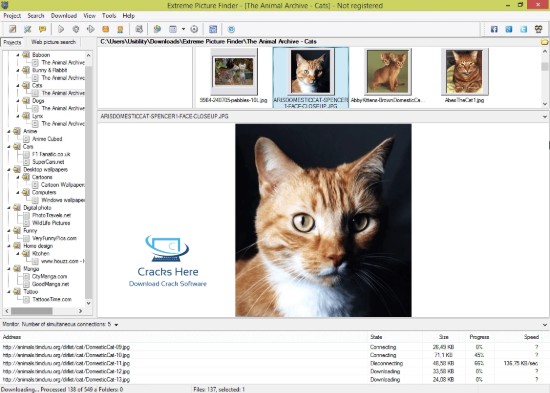The width and height of the screenshot is (550, 393).
Task: Switch to the Web picture search tab
Action: point(53,42)
